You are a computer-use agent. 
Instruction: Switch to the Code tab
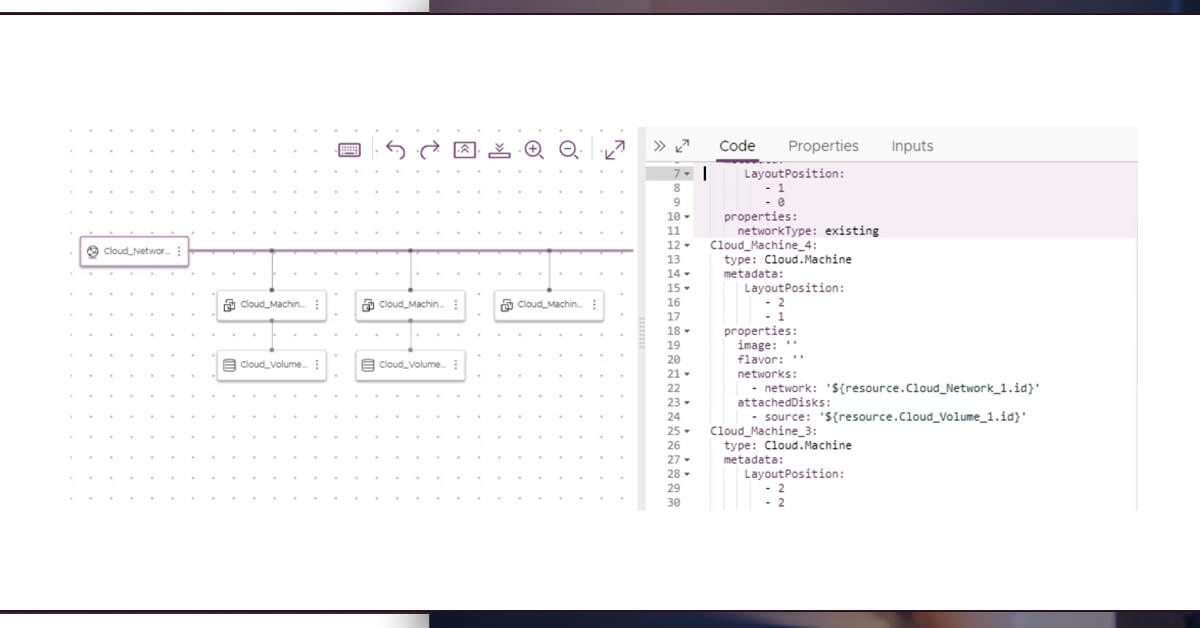point(737,146)
